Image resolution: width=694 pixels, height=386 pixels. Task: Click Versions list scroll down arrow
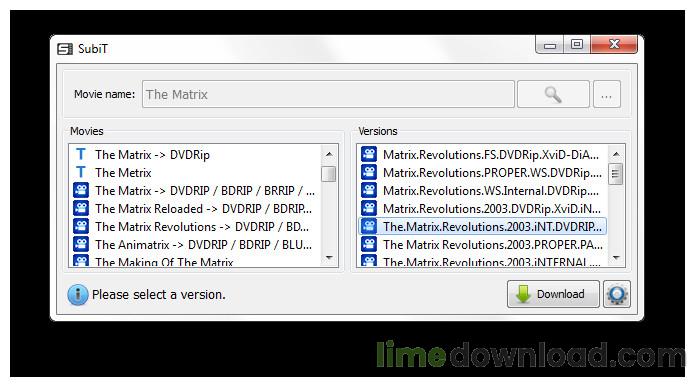click(x=616, y=258)
